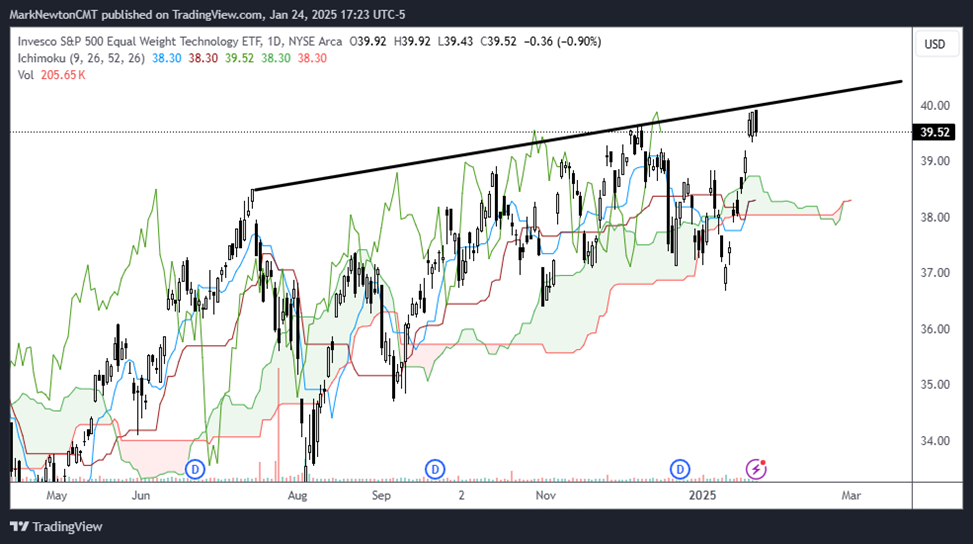
Task: Click the Ichimoku (9, 26, 52, 26) indicator label
Action: (x=81, y=58)
